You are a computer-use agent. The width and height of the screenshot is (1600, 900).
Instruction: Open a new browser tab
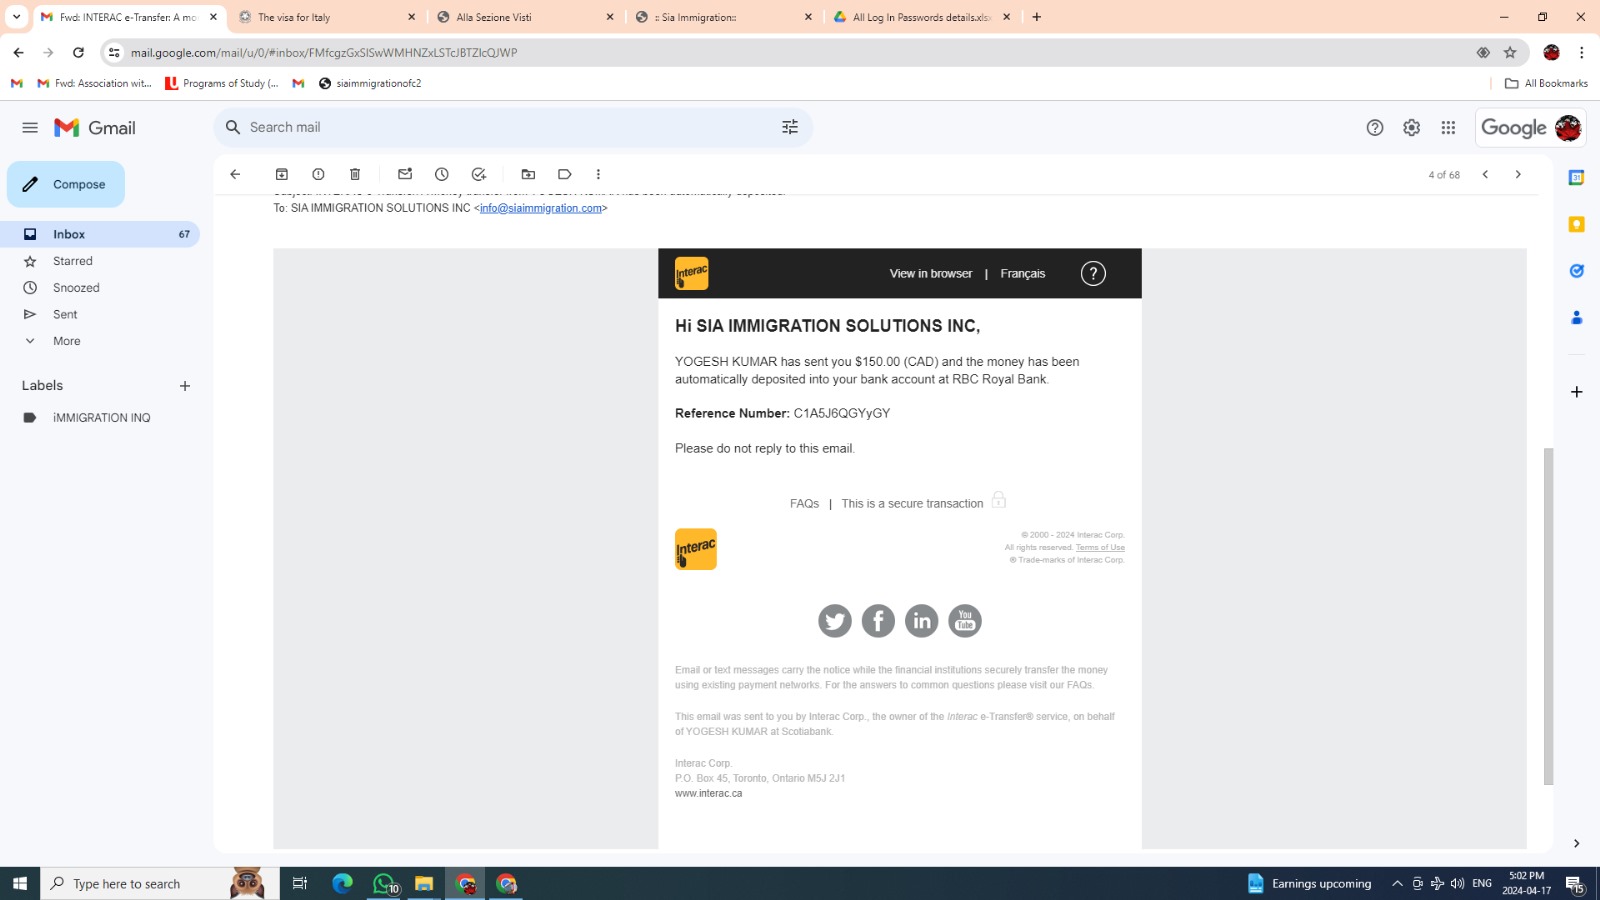[1037, 17]
